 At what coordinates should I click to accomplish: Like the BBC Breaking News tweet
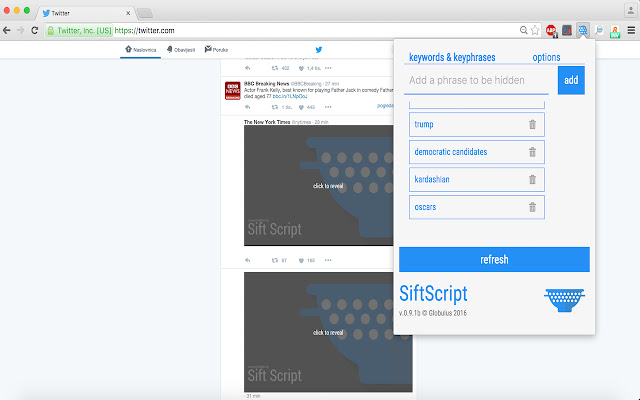tap(301, 107)
